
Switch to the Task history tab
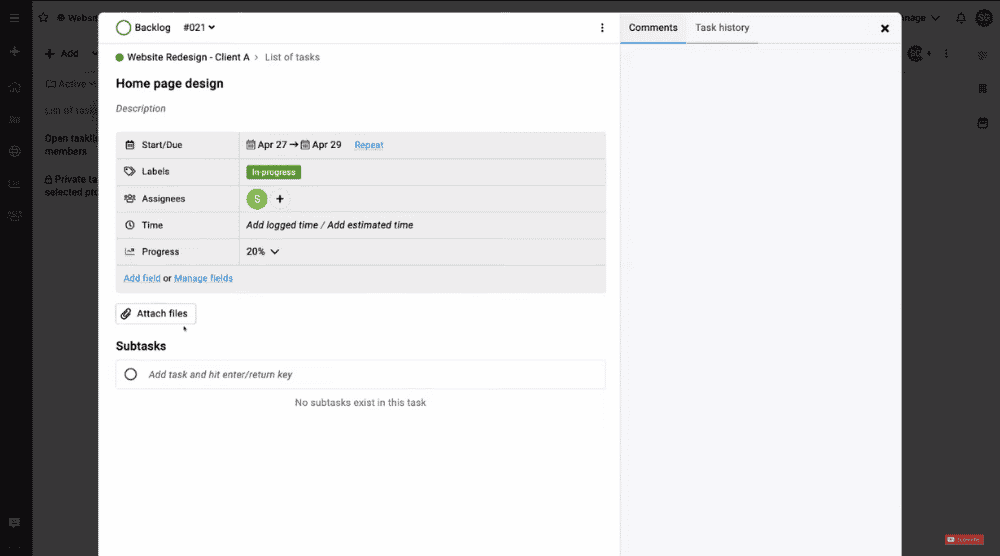point(722,27)
